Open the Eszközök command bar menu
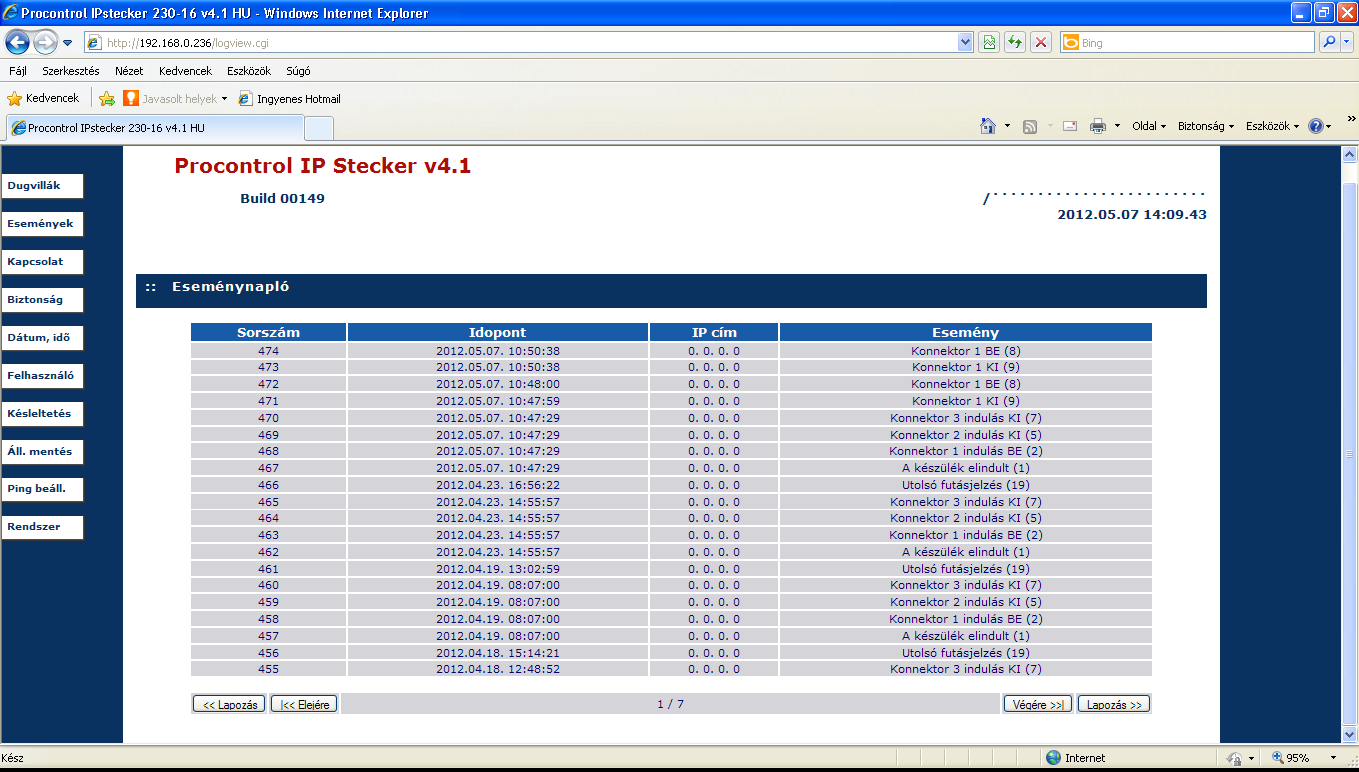Viewport: 1359px width, 772px height. 1272,126
